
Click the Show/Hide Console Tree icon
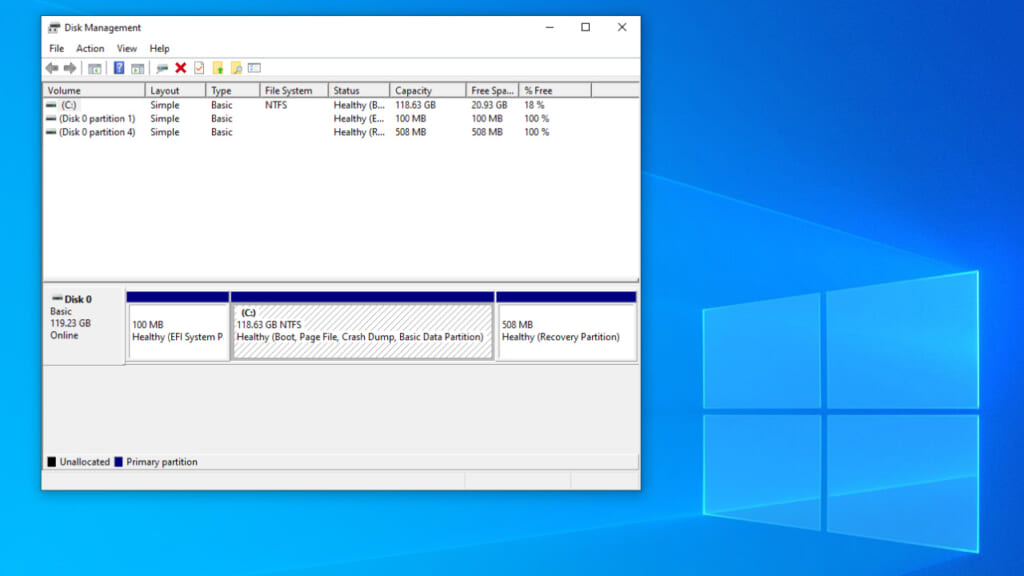95,68
